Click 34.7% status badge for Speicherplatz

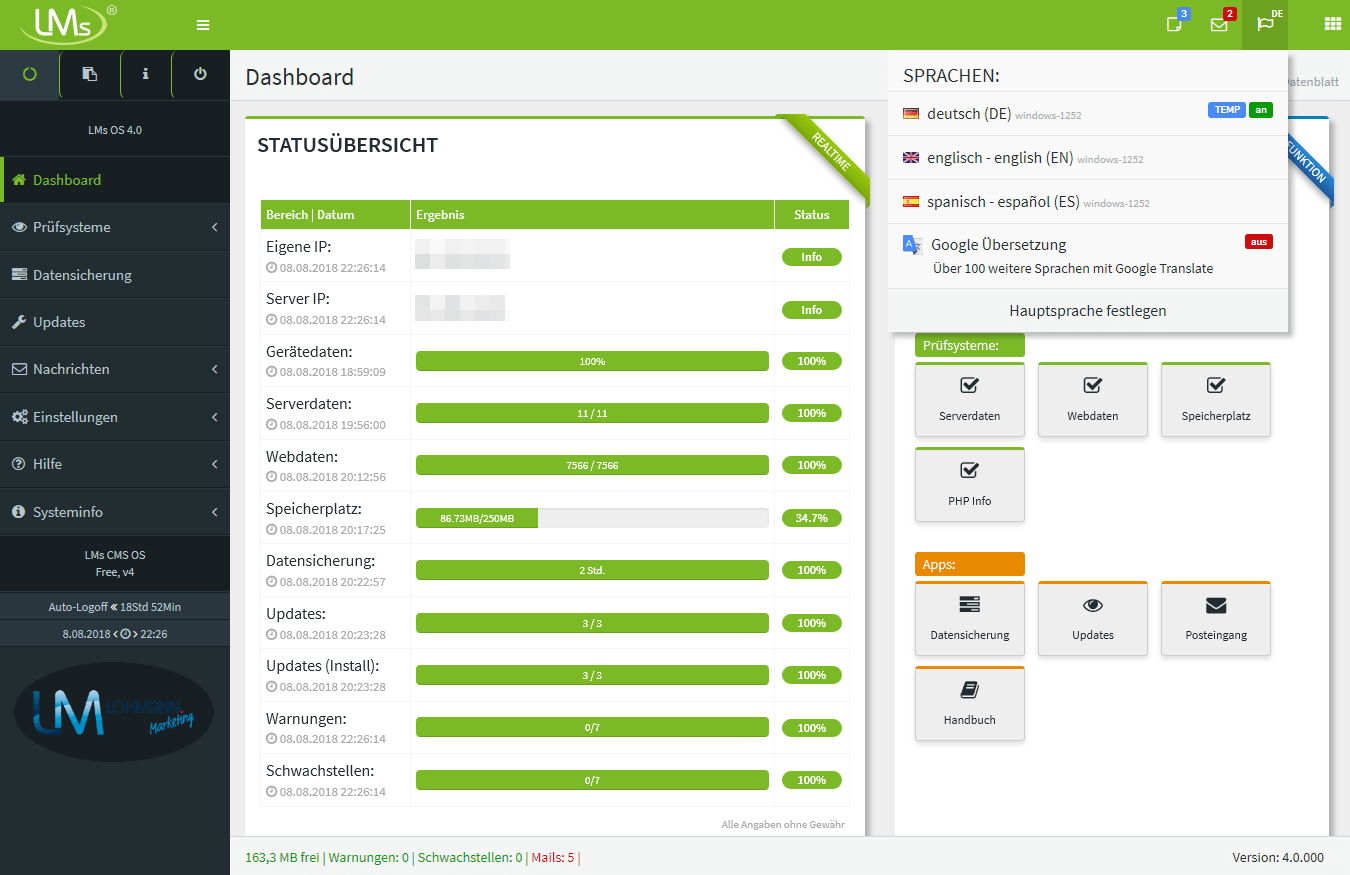(x=812, y=518)
